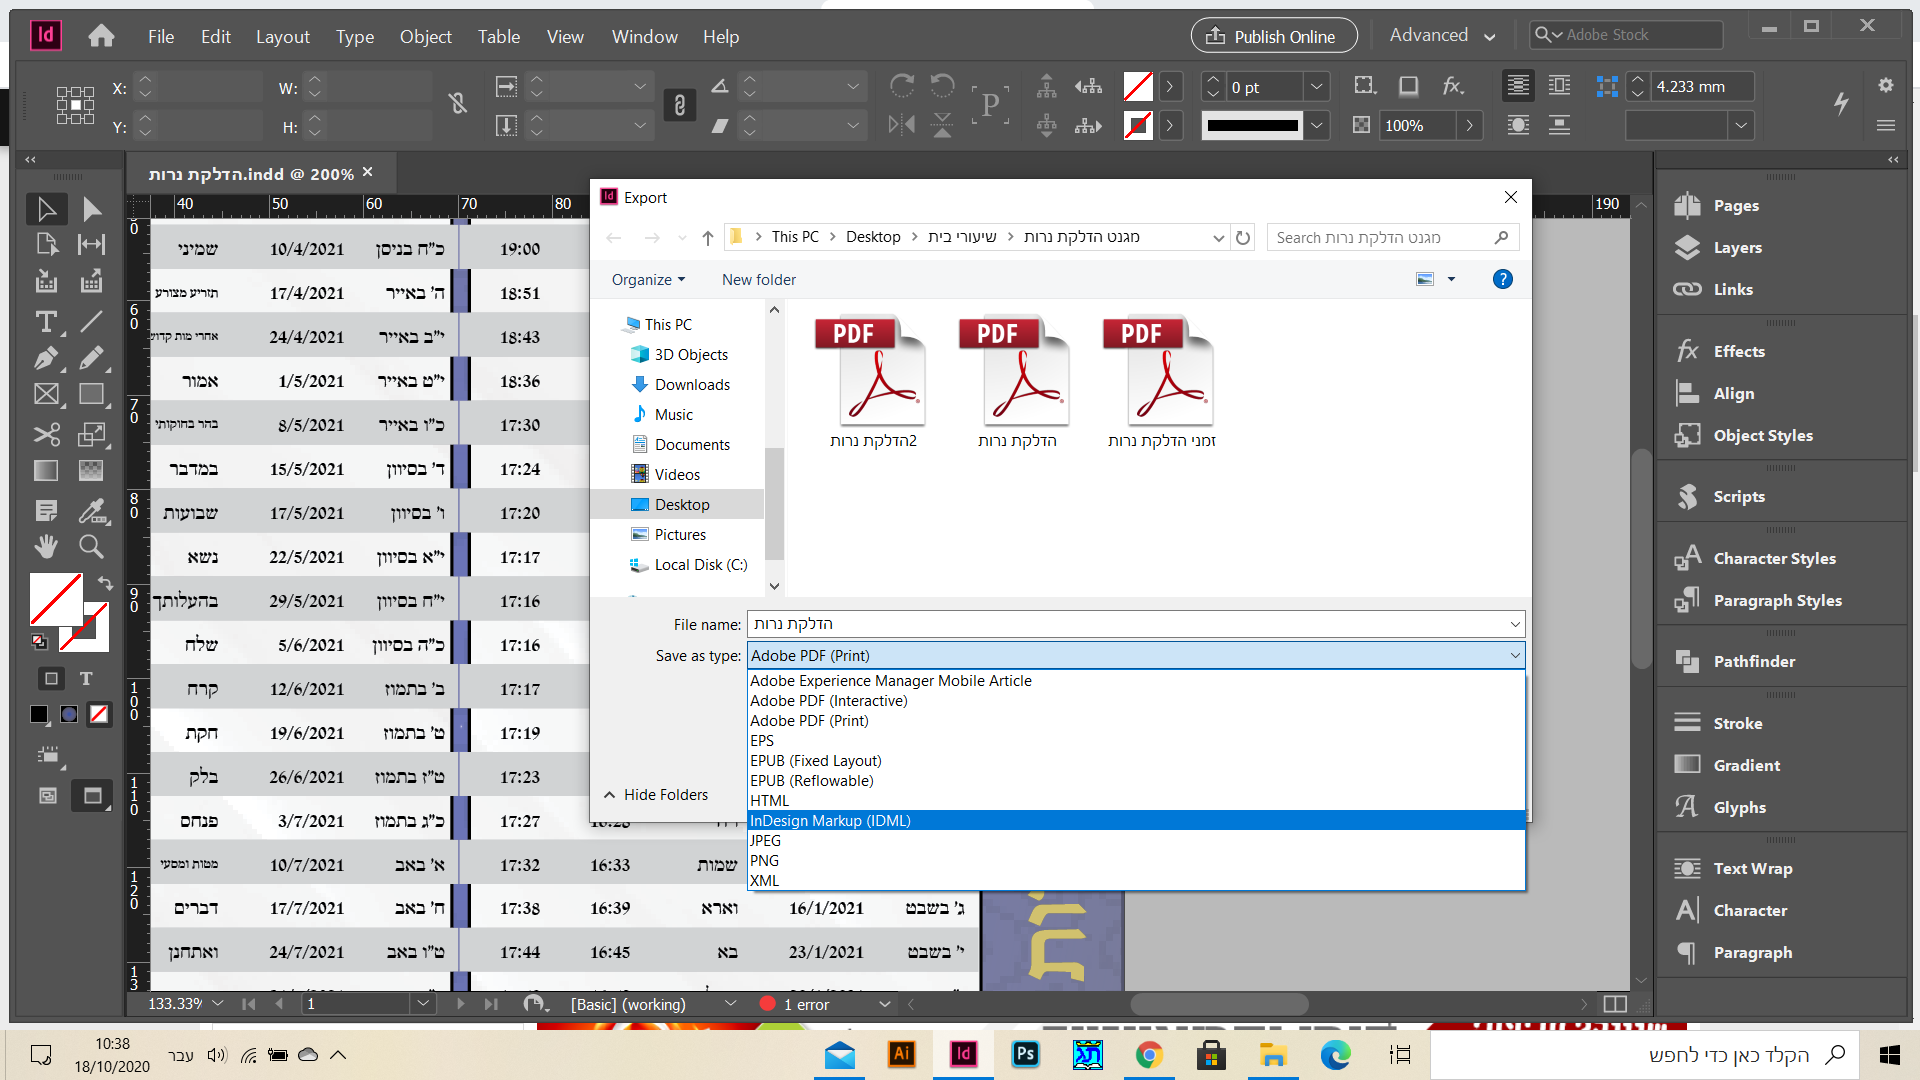The height and width of the screenshot is (1080, 1920).
Task: Select the Hand tool
Action: pos(46,546)
